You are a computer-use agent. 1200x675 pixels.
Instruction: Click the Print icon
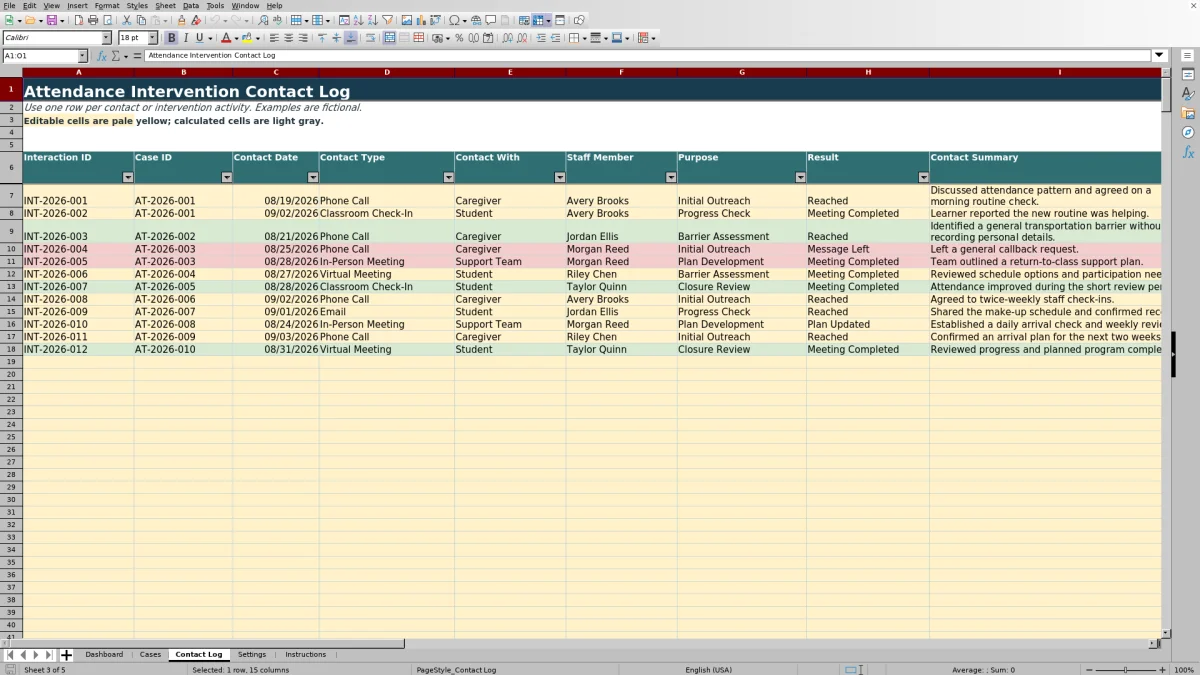(92, 20)
